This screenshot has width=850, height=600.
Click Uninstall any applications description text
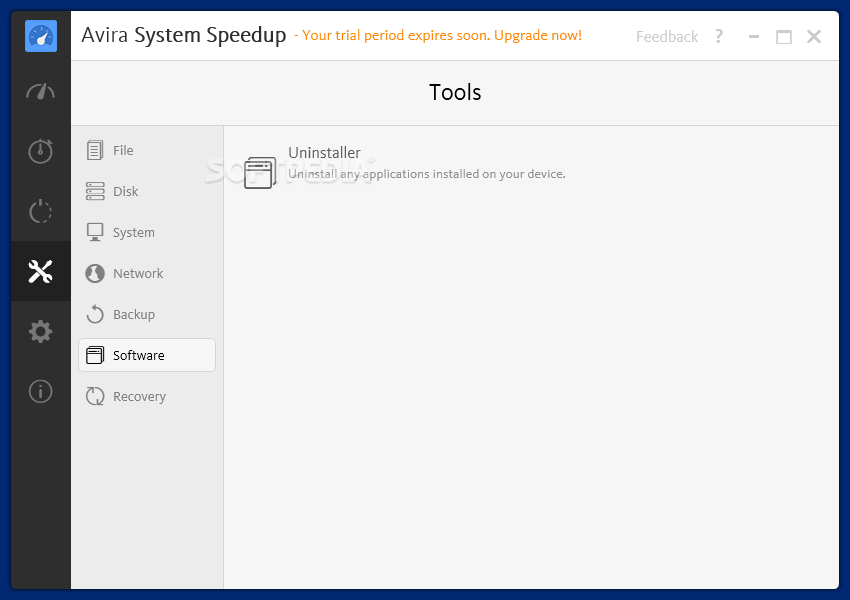(x=427, y=174)
